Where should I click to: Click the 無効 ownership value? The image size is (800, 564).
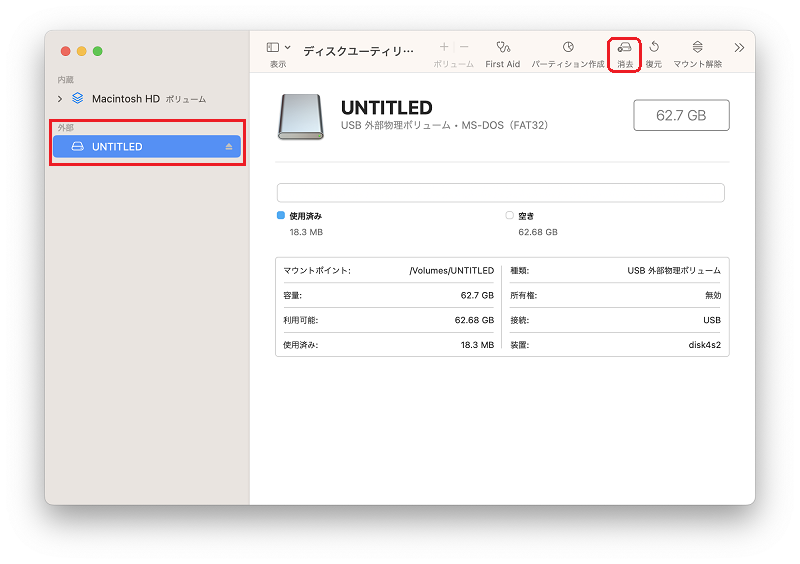(x=713, y=295)
